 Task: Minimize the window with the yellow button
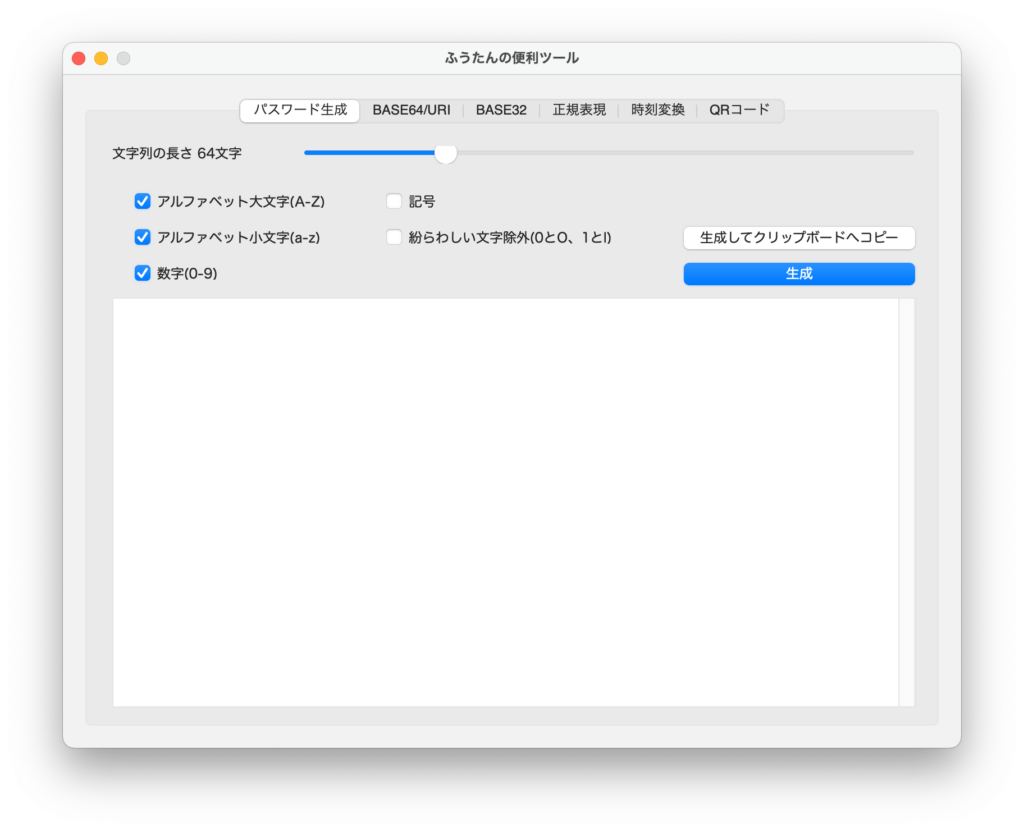pos(100,58)
